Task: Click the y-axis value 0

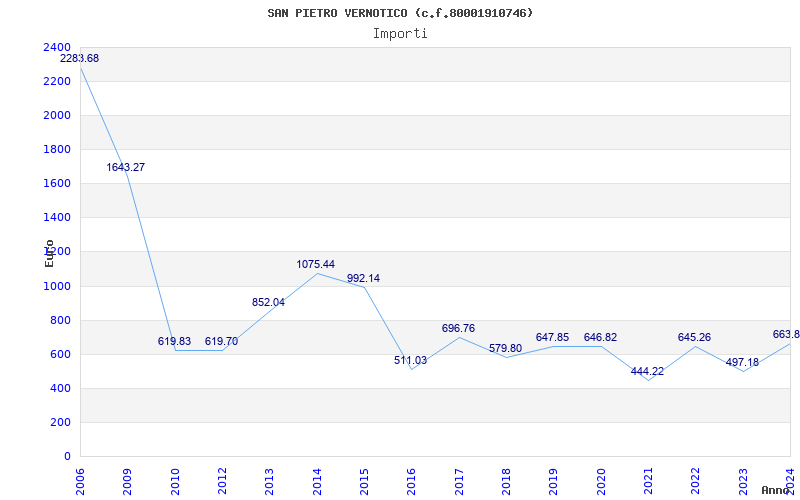Action: coord(67,457)
